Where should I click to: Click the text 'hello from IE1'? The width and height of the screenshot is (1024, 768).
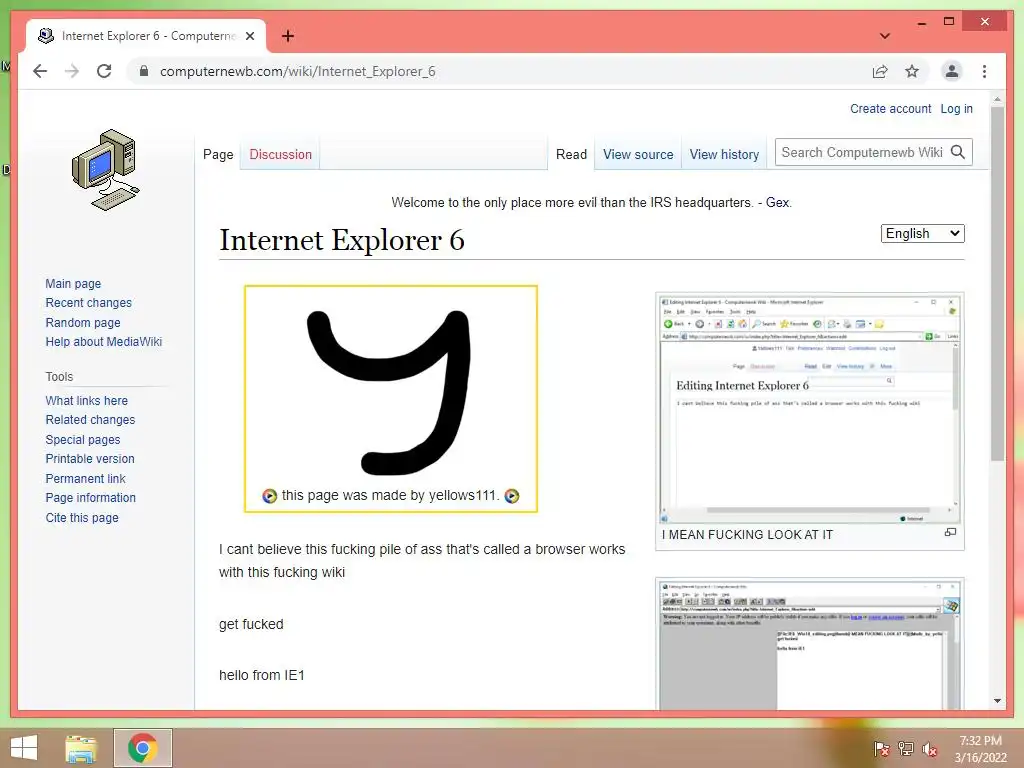tap(262, 675)
